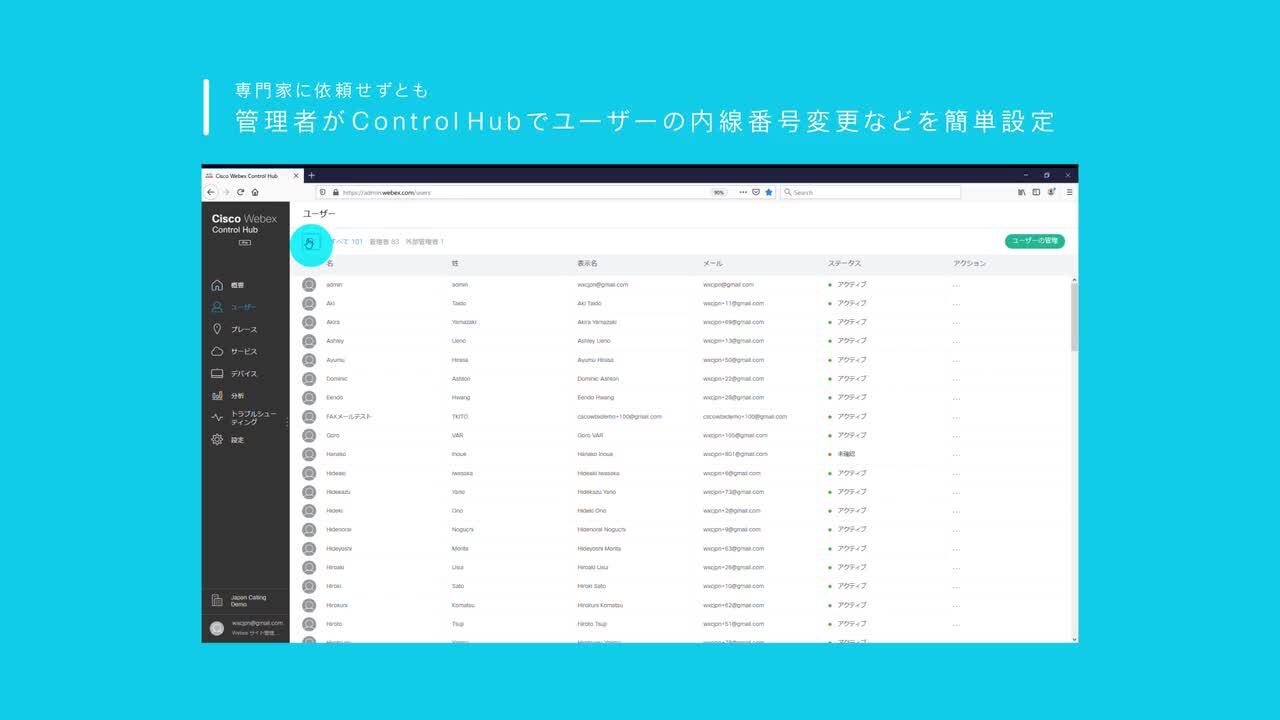Screen dimensions: 1280x720
Task: Click the name FAXメールテスト in the list
Action: tap(349, 416)
